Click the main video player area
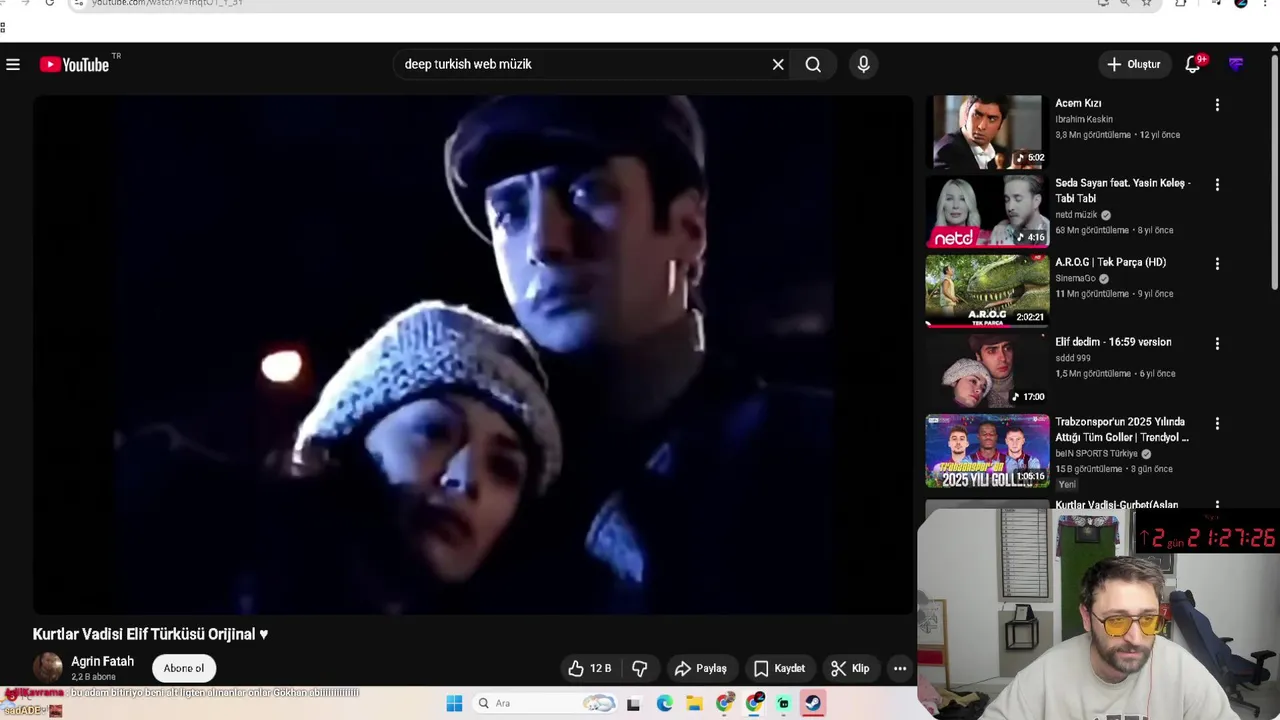Viewport: 1280px width, 720px height. point(473,354)
